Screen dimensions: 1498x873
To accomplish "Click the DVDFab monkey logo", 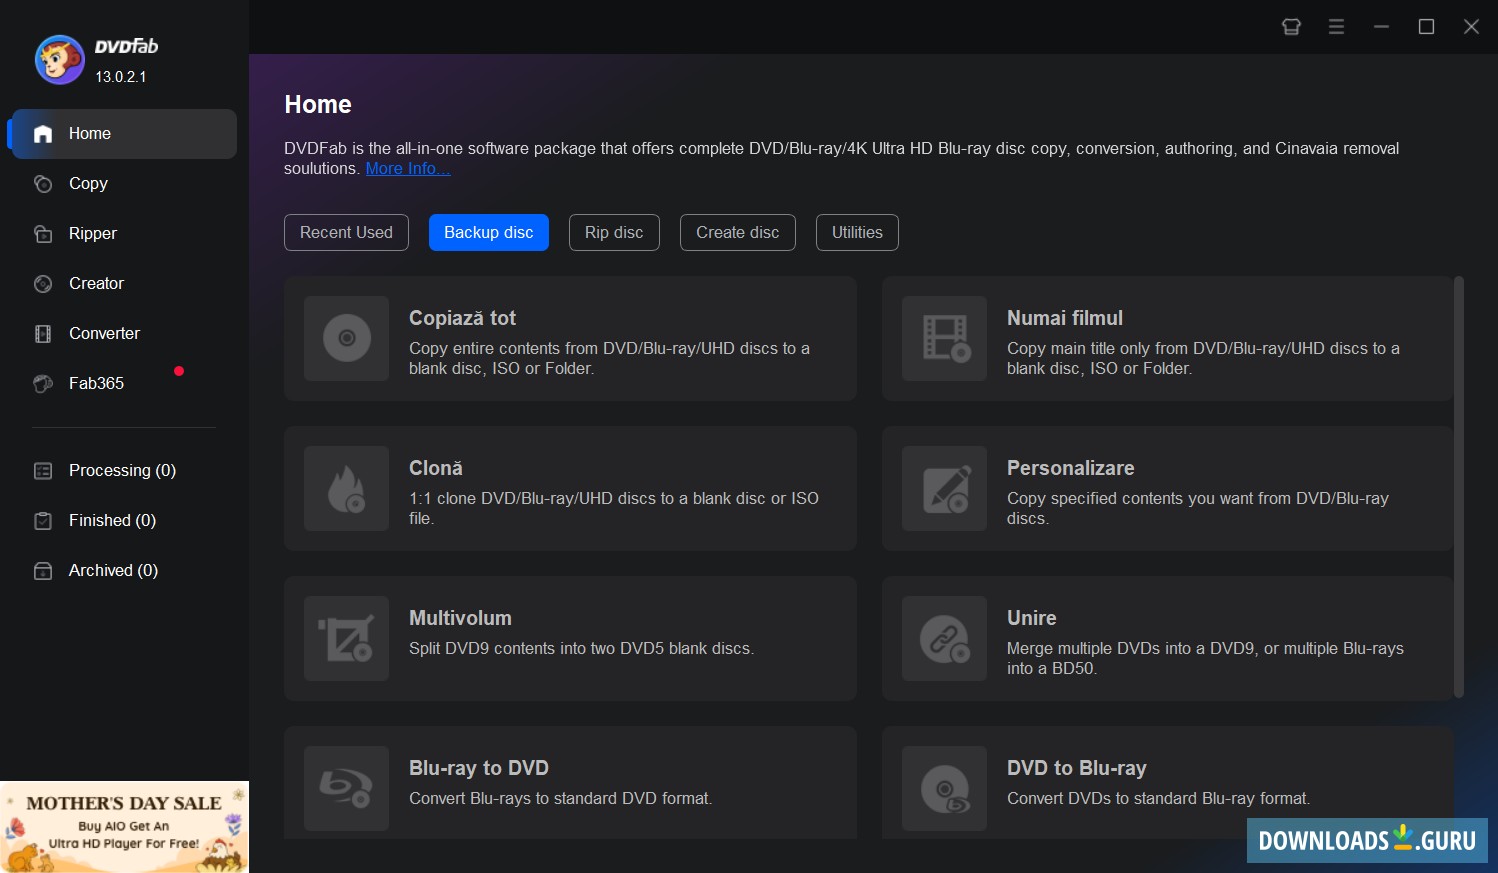I will [x=59, y=59].
